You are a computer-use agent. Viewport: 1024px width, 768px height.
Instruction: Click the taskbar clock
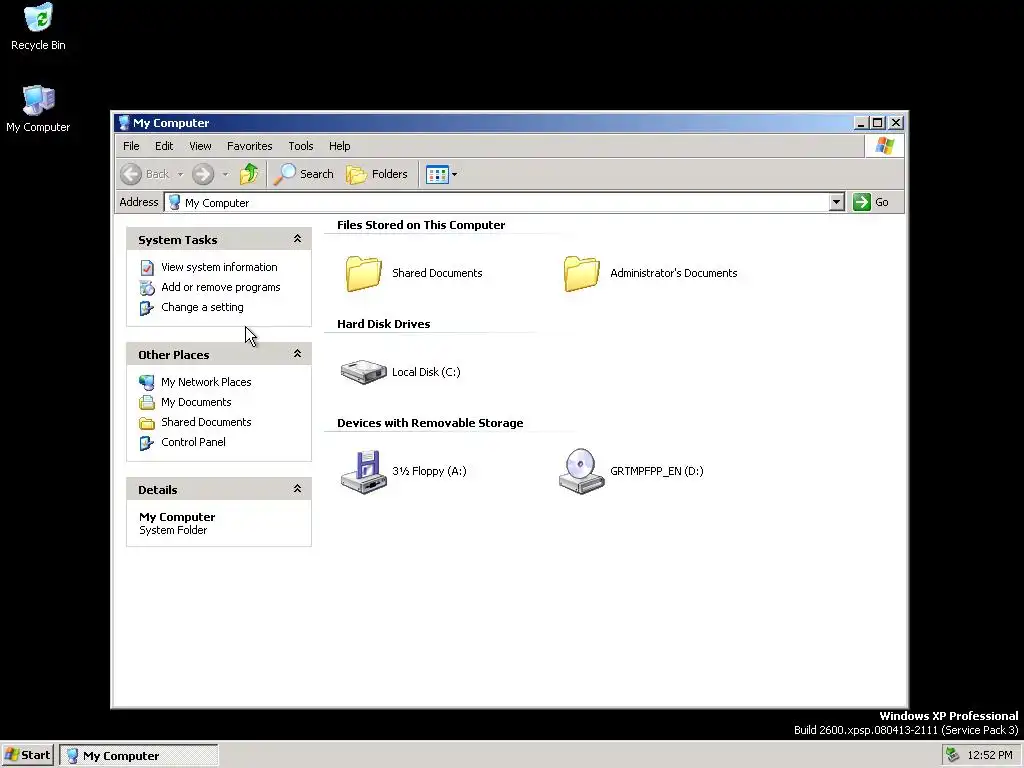point(989,756)
